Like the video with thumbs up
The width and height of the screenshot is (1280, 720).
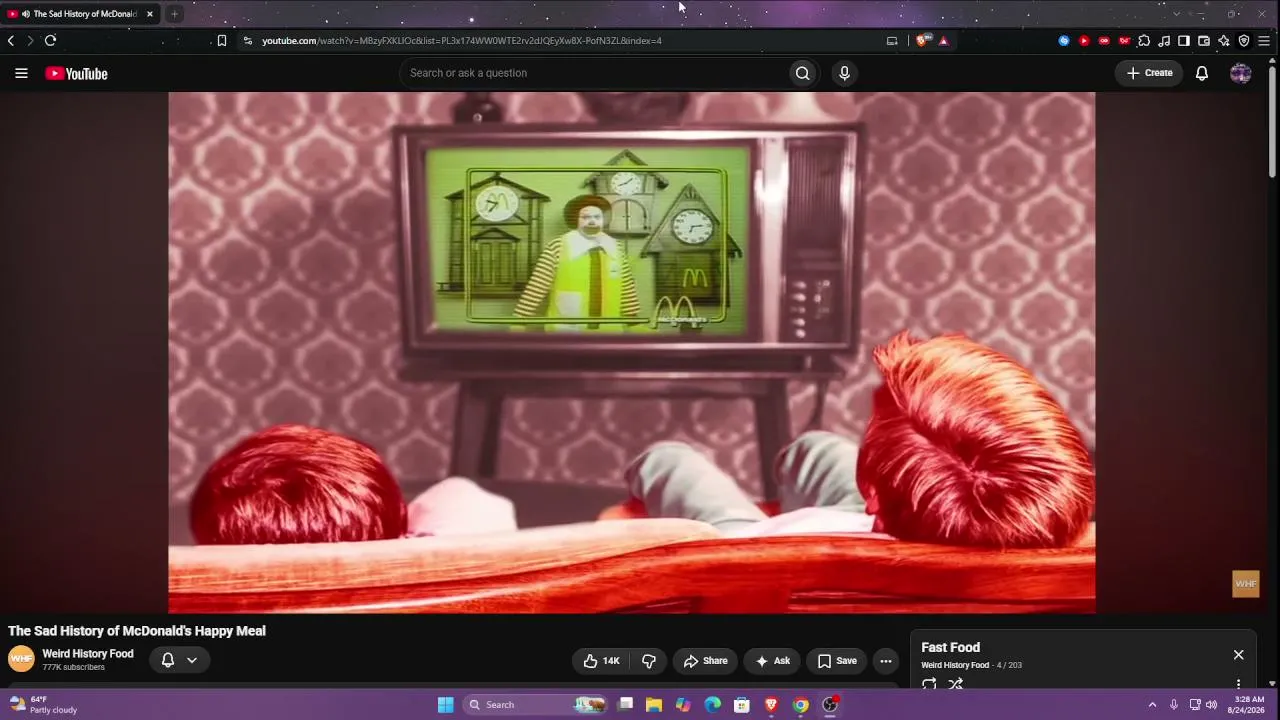601,661
